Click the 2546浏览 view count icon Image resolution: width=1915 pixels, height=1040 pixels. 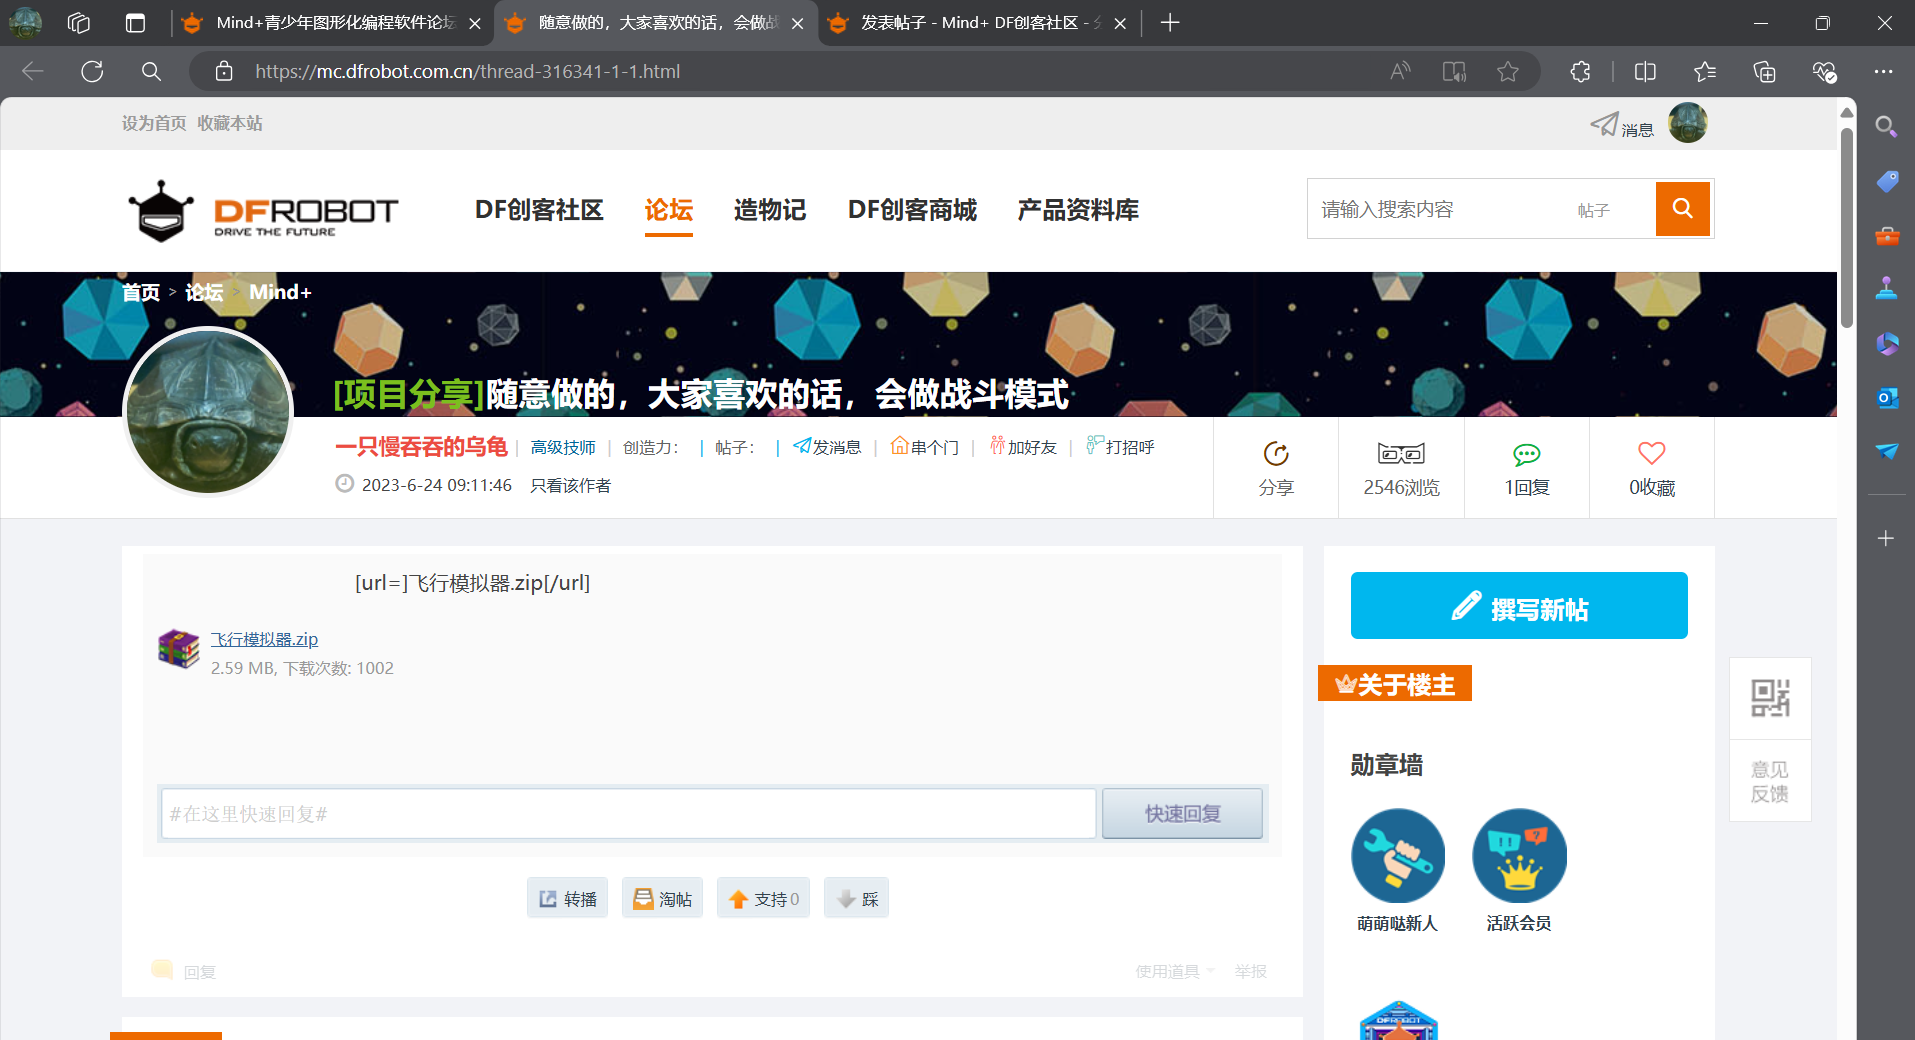tap(1401, 454)
